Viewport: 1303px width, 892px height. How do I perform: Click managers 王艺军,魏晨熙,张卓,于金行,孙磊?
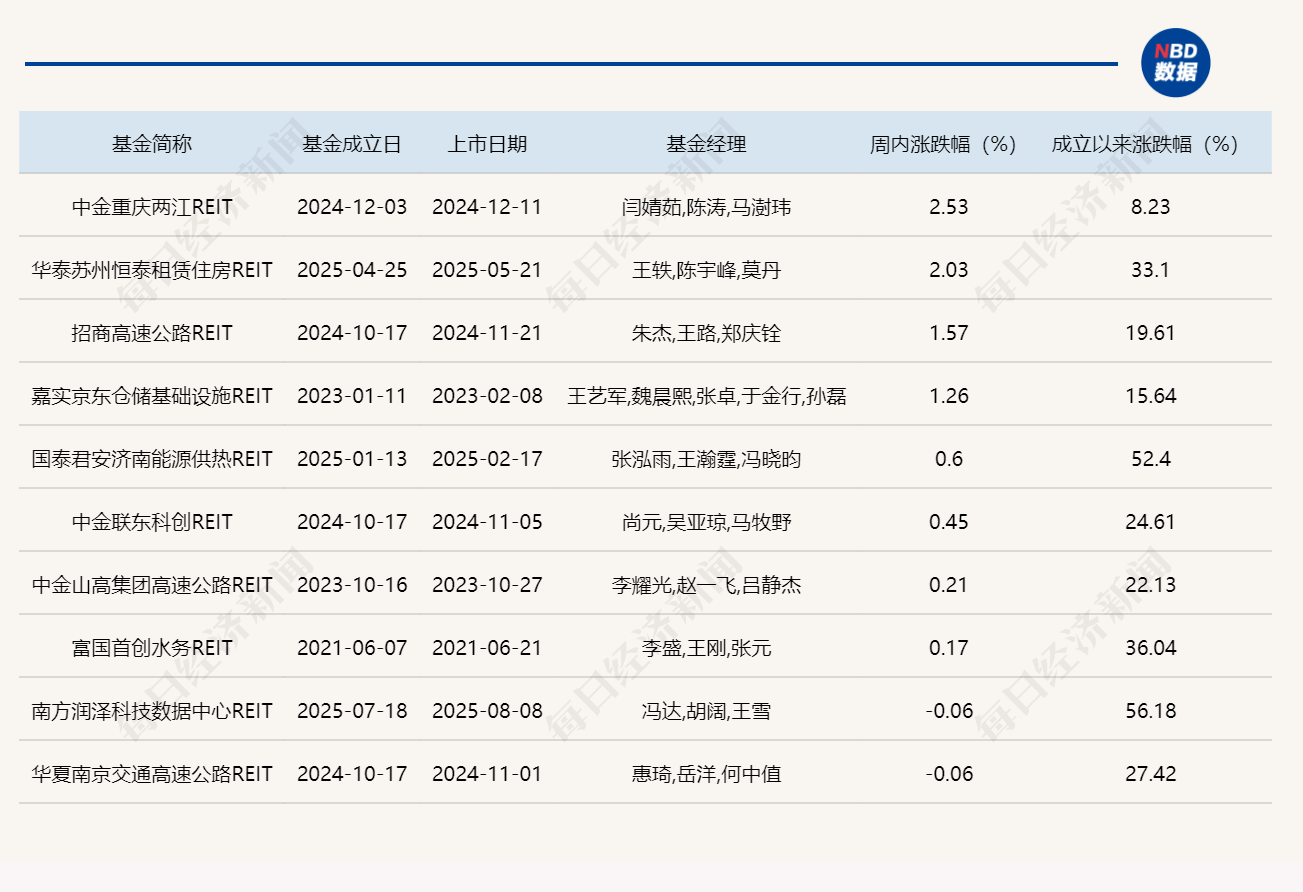(707, 396)
